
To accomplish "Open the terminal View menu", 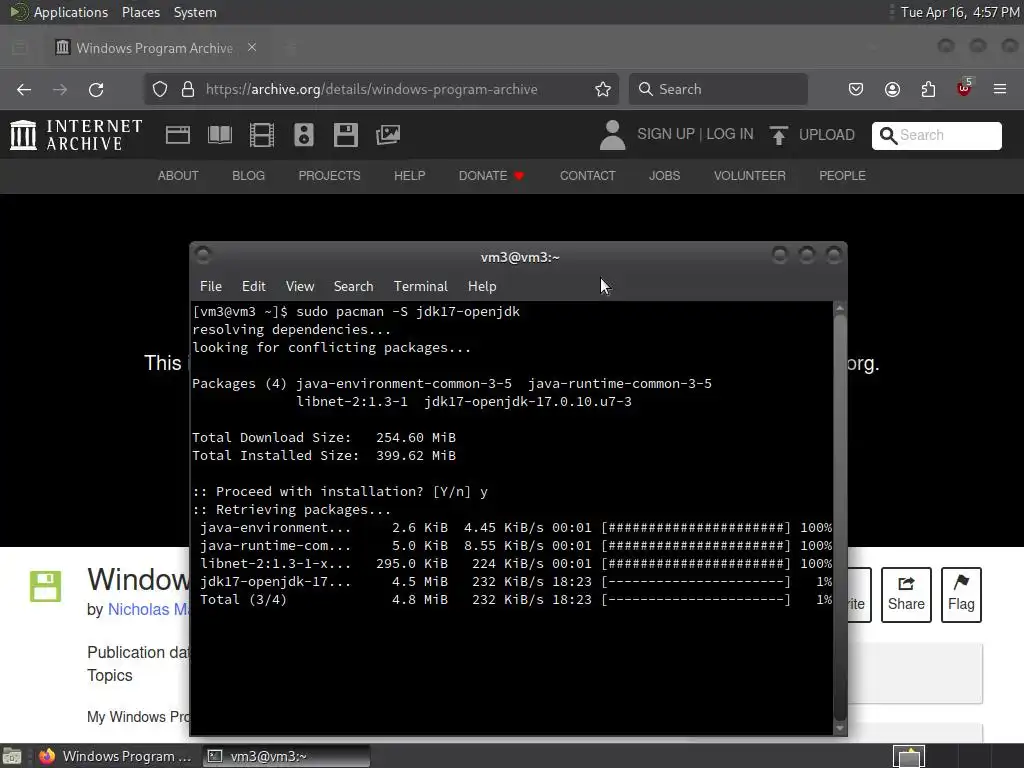I will click(300, 286).
